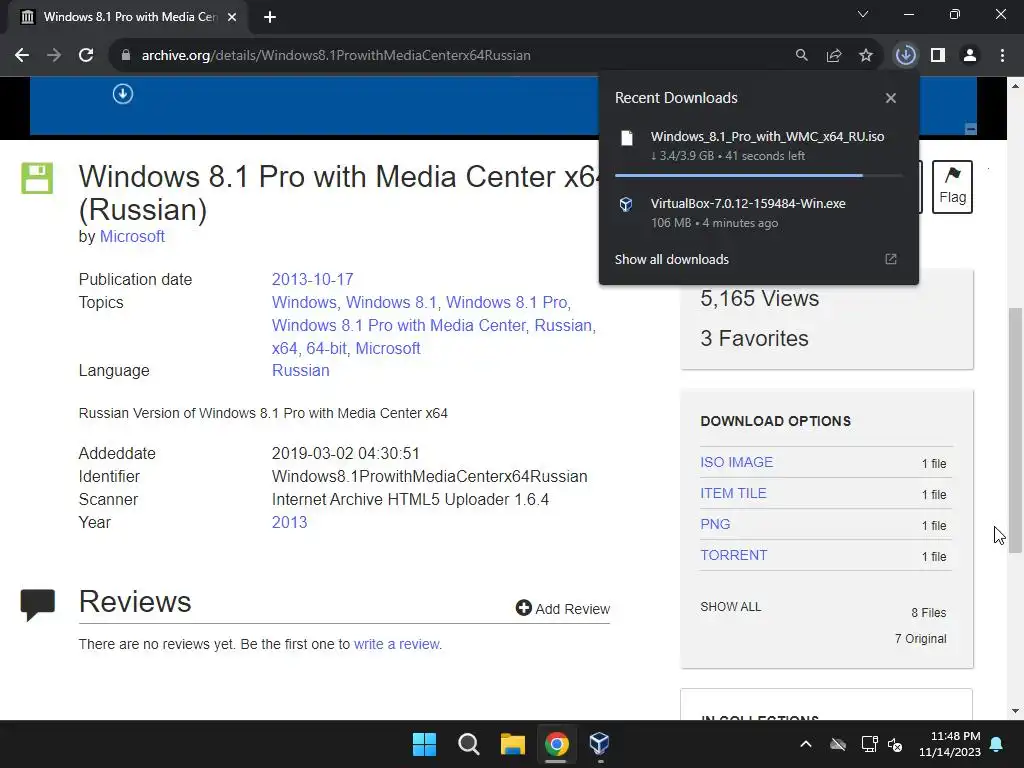The width and height of the screenshot is (1024, 768).
Task: Open the notifications bell icon
Action: 997,744
